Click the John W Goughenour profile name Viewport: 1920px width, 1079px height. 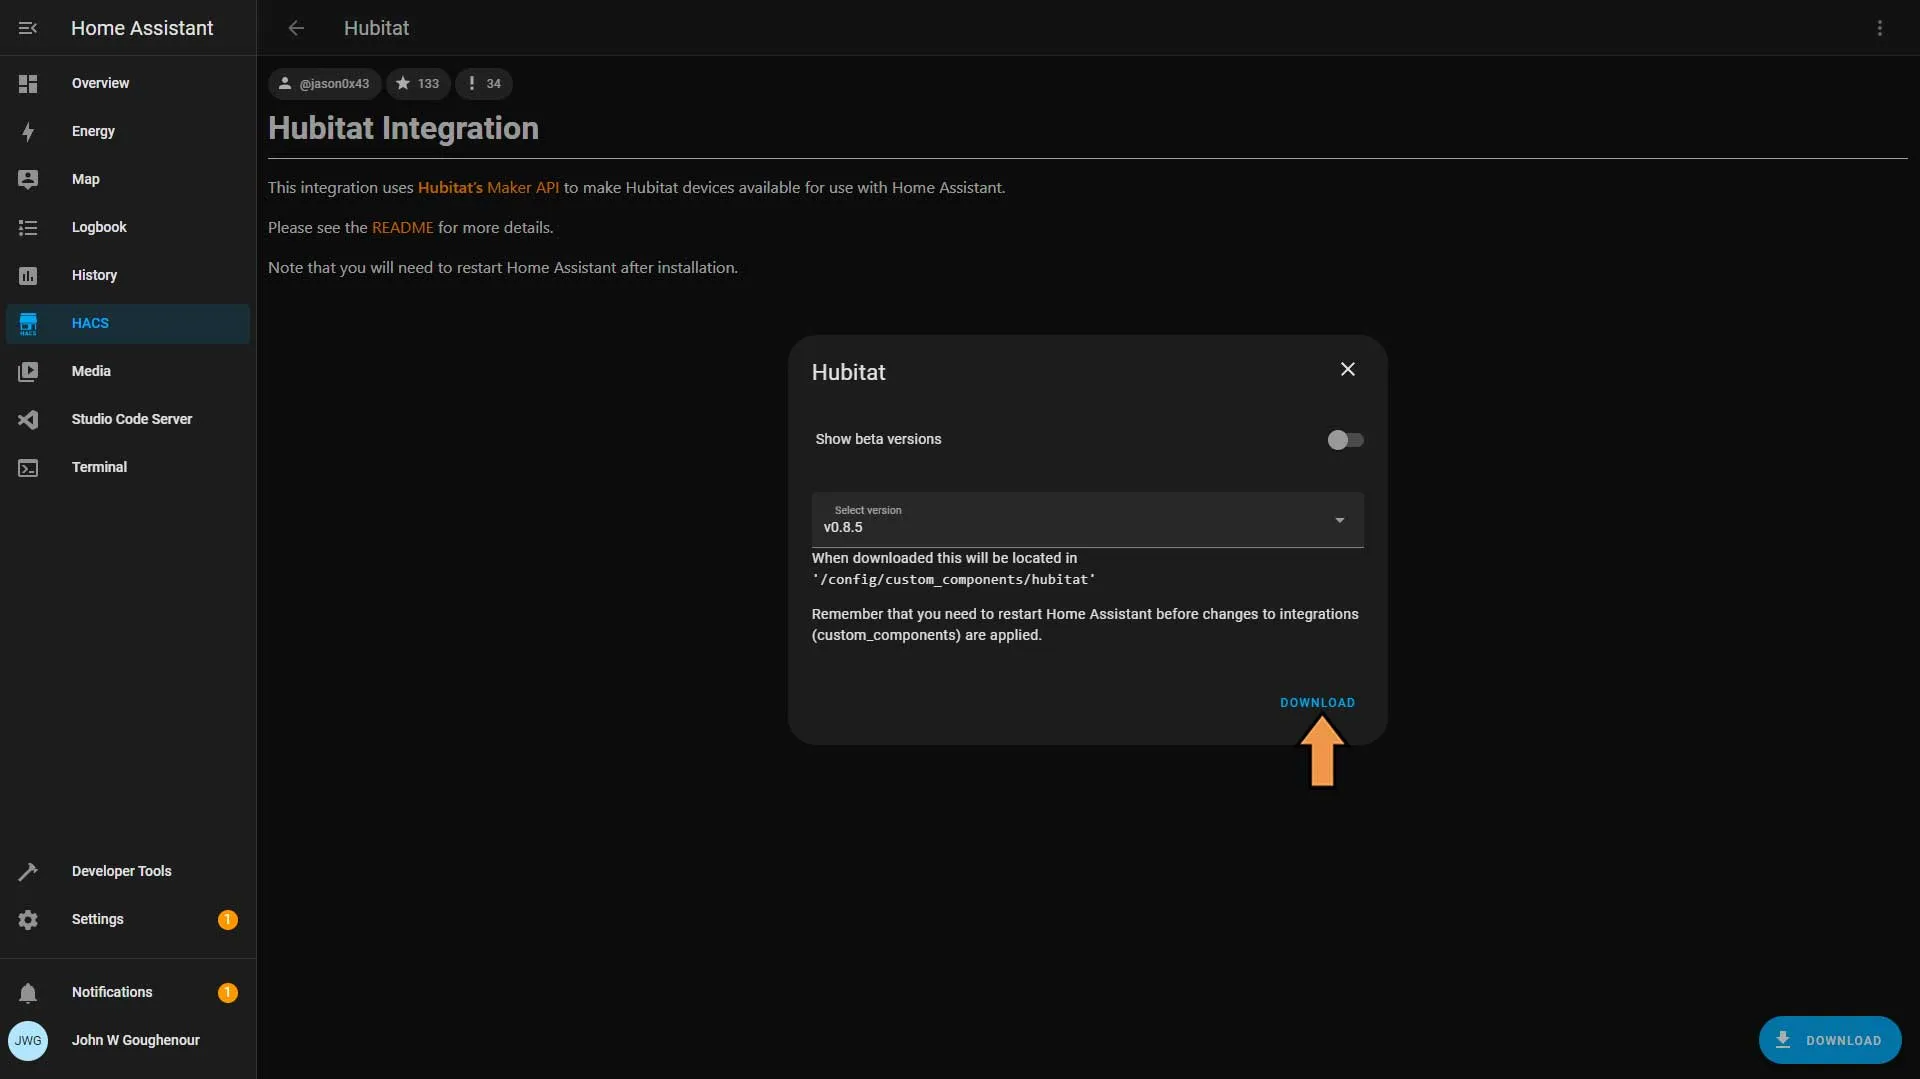tap(136, 1041)
